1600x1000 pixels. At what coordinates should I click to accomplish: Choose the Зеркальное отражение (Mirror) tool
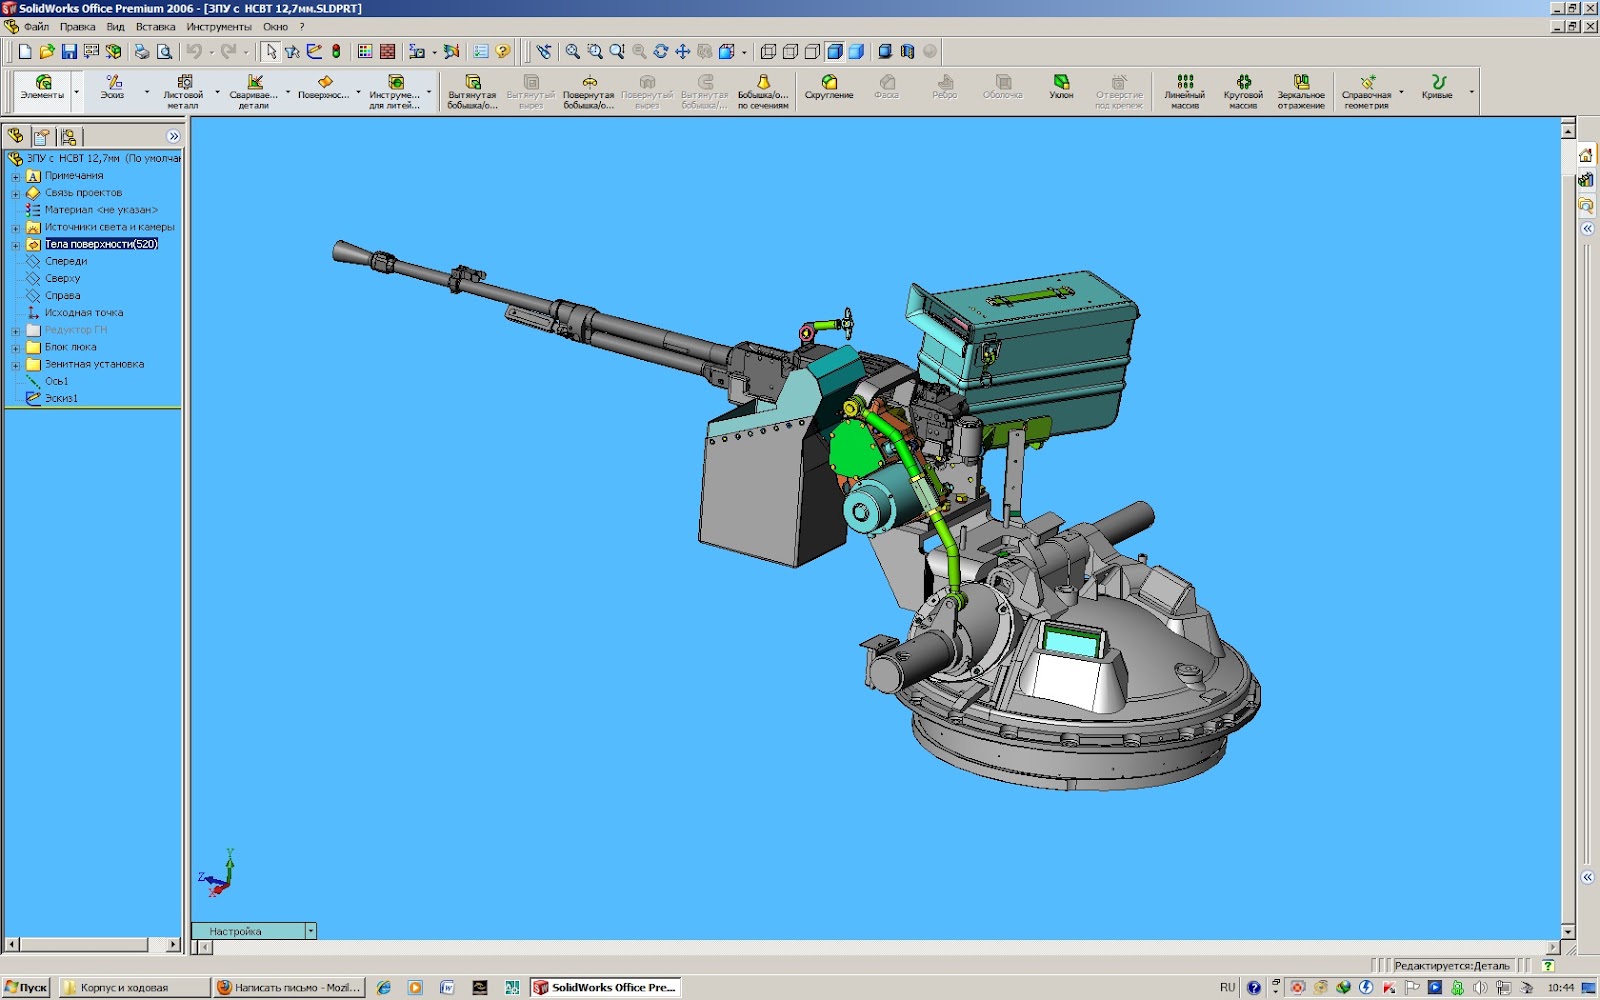point(1300,90)
